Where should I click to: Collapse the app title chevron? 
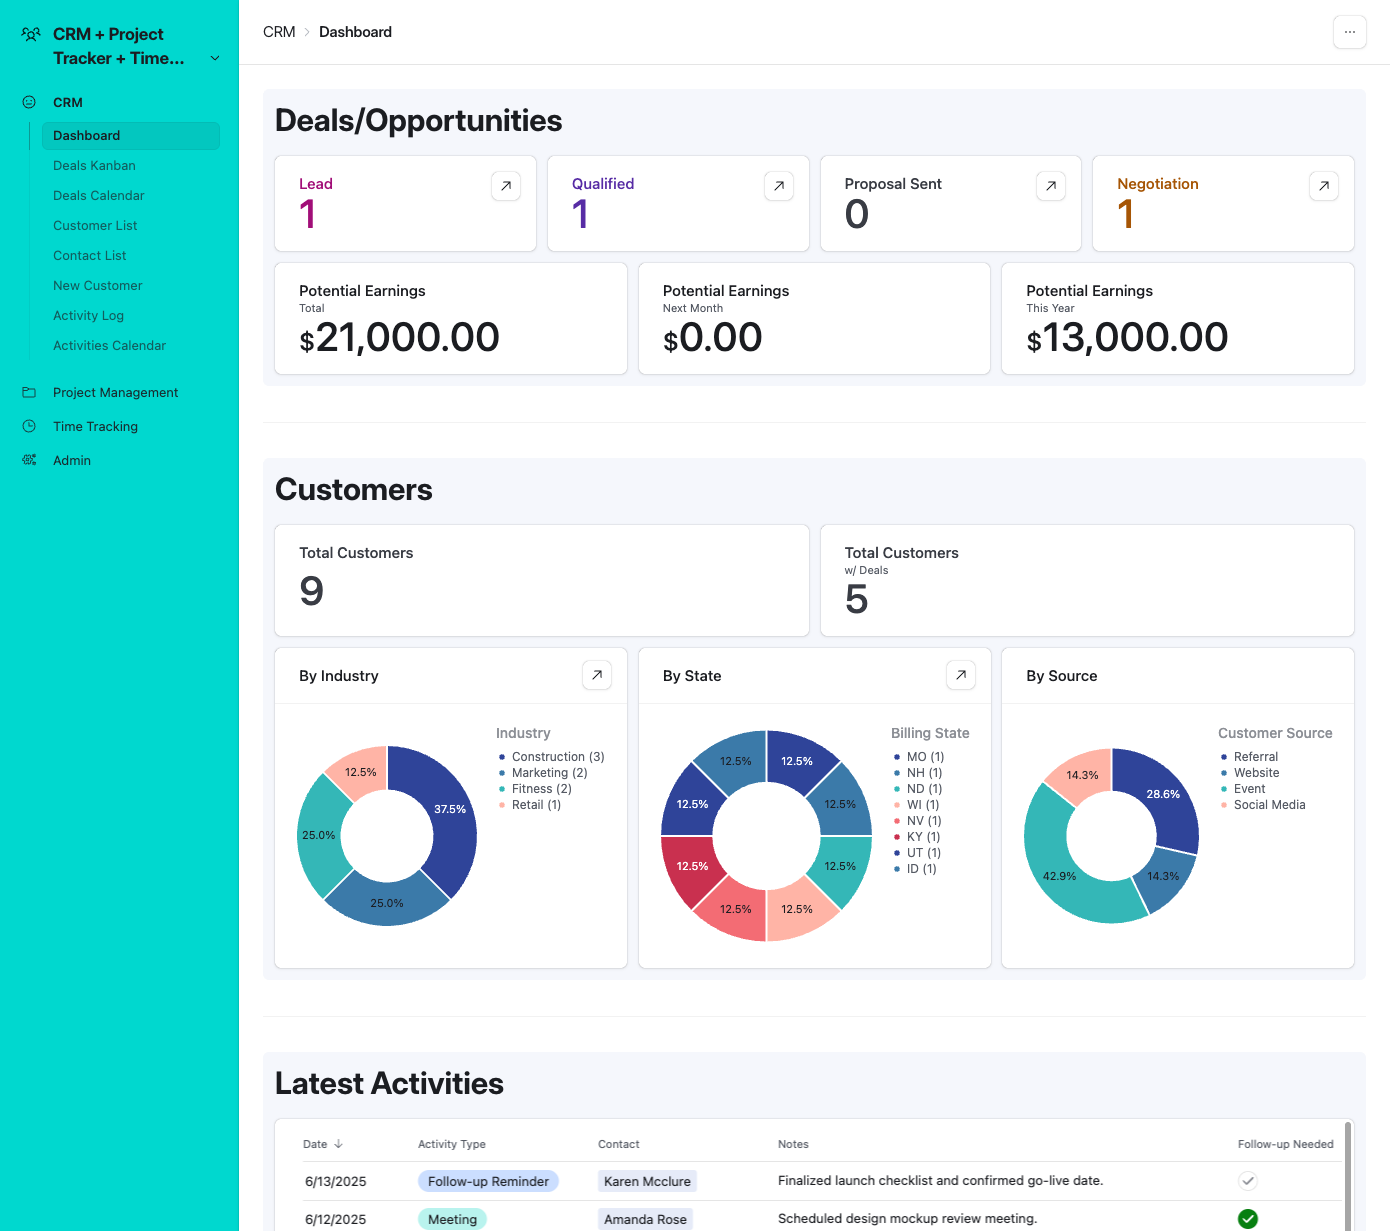click(x=214, y=58)
